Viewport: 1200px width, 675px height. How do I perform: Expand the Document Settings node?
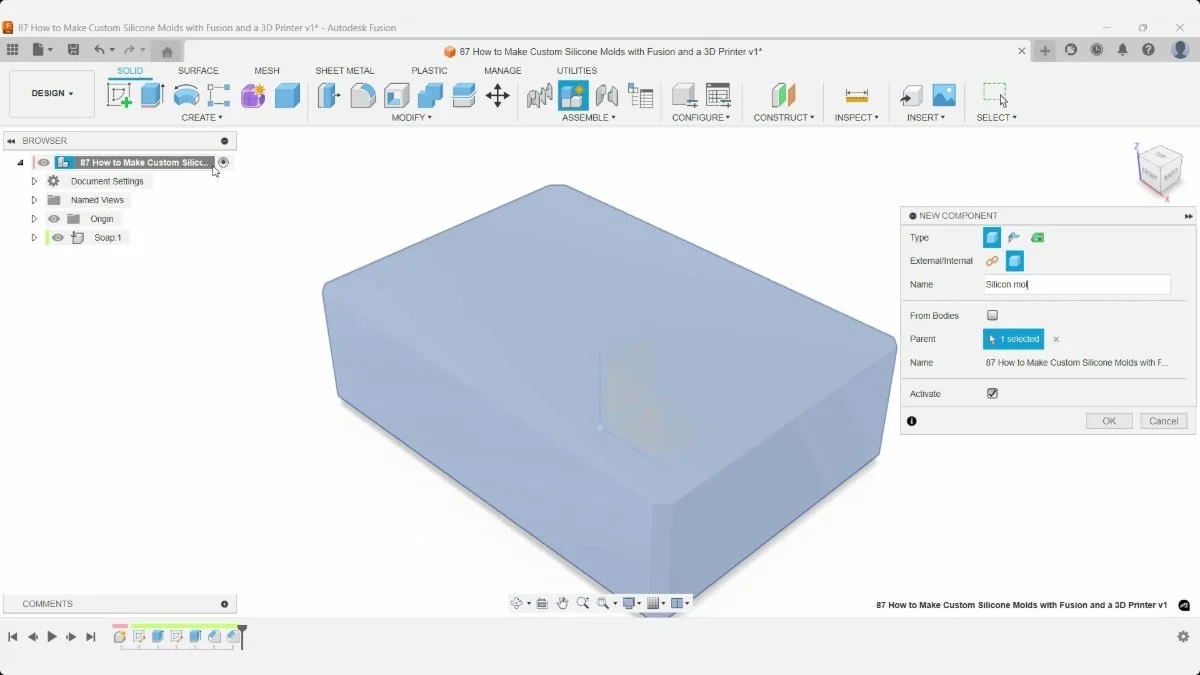[x=34, y=181]
